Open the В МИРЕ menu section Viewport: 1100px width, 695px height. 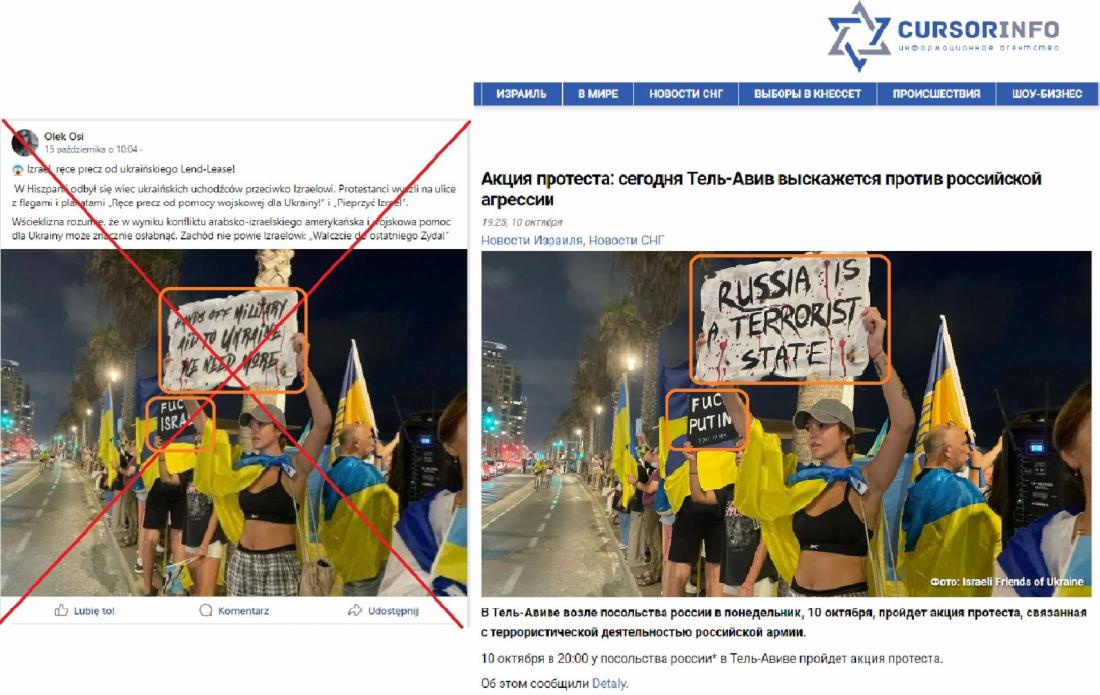pos(598,94)
